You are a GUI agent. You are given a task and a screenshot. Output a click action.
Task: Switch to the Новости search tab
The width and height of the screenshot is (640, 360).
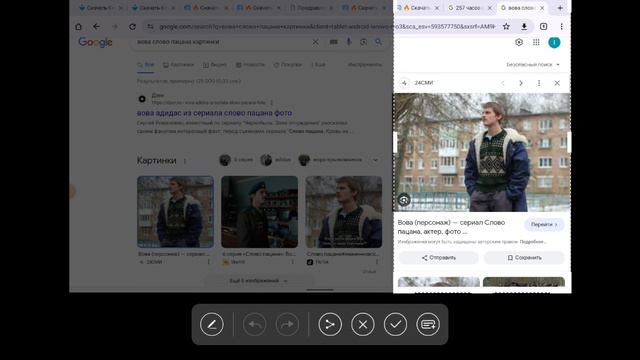pos(250,65)
